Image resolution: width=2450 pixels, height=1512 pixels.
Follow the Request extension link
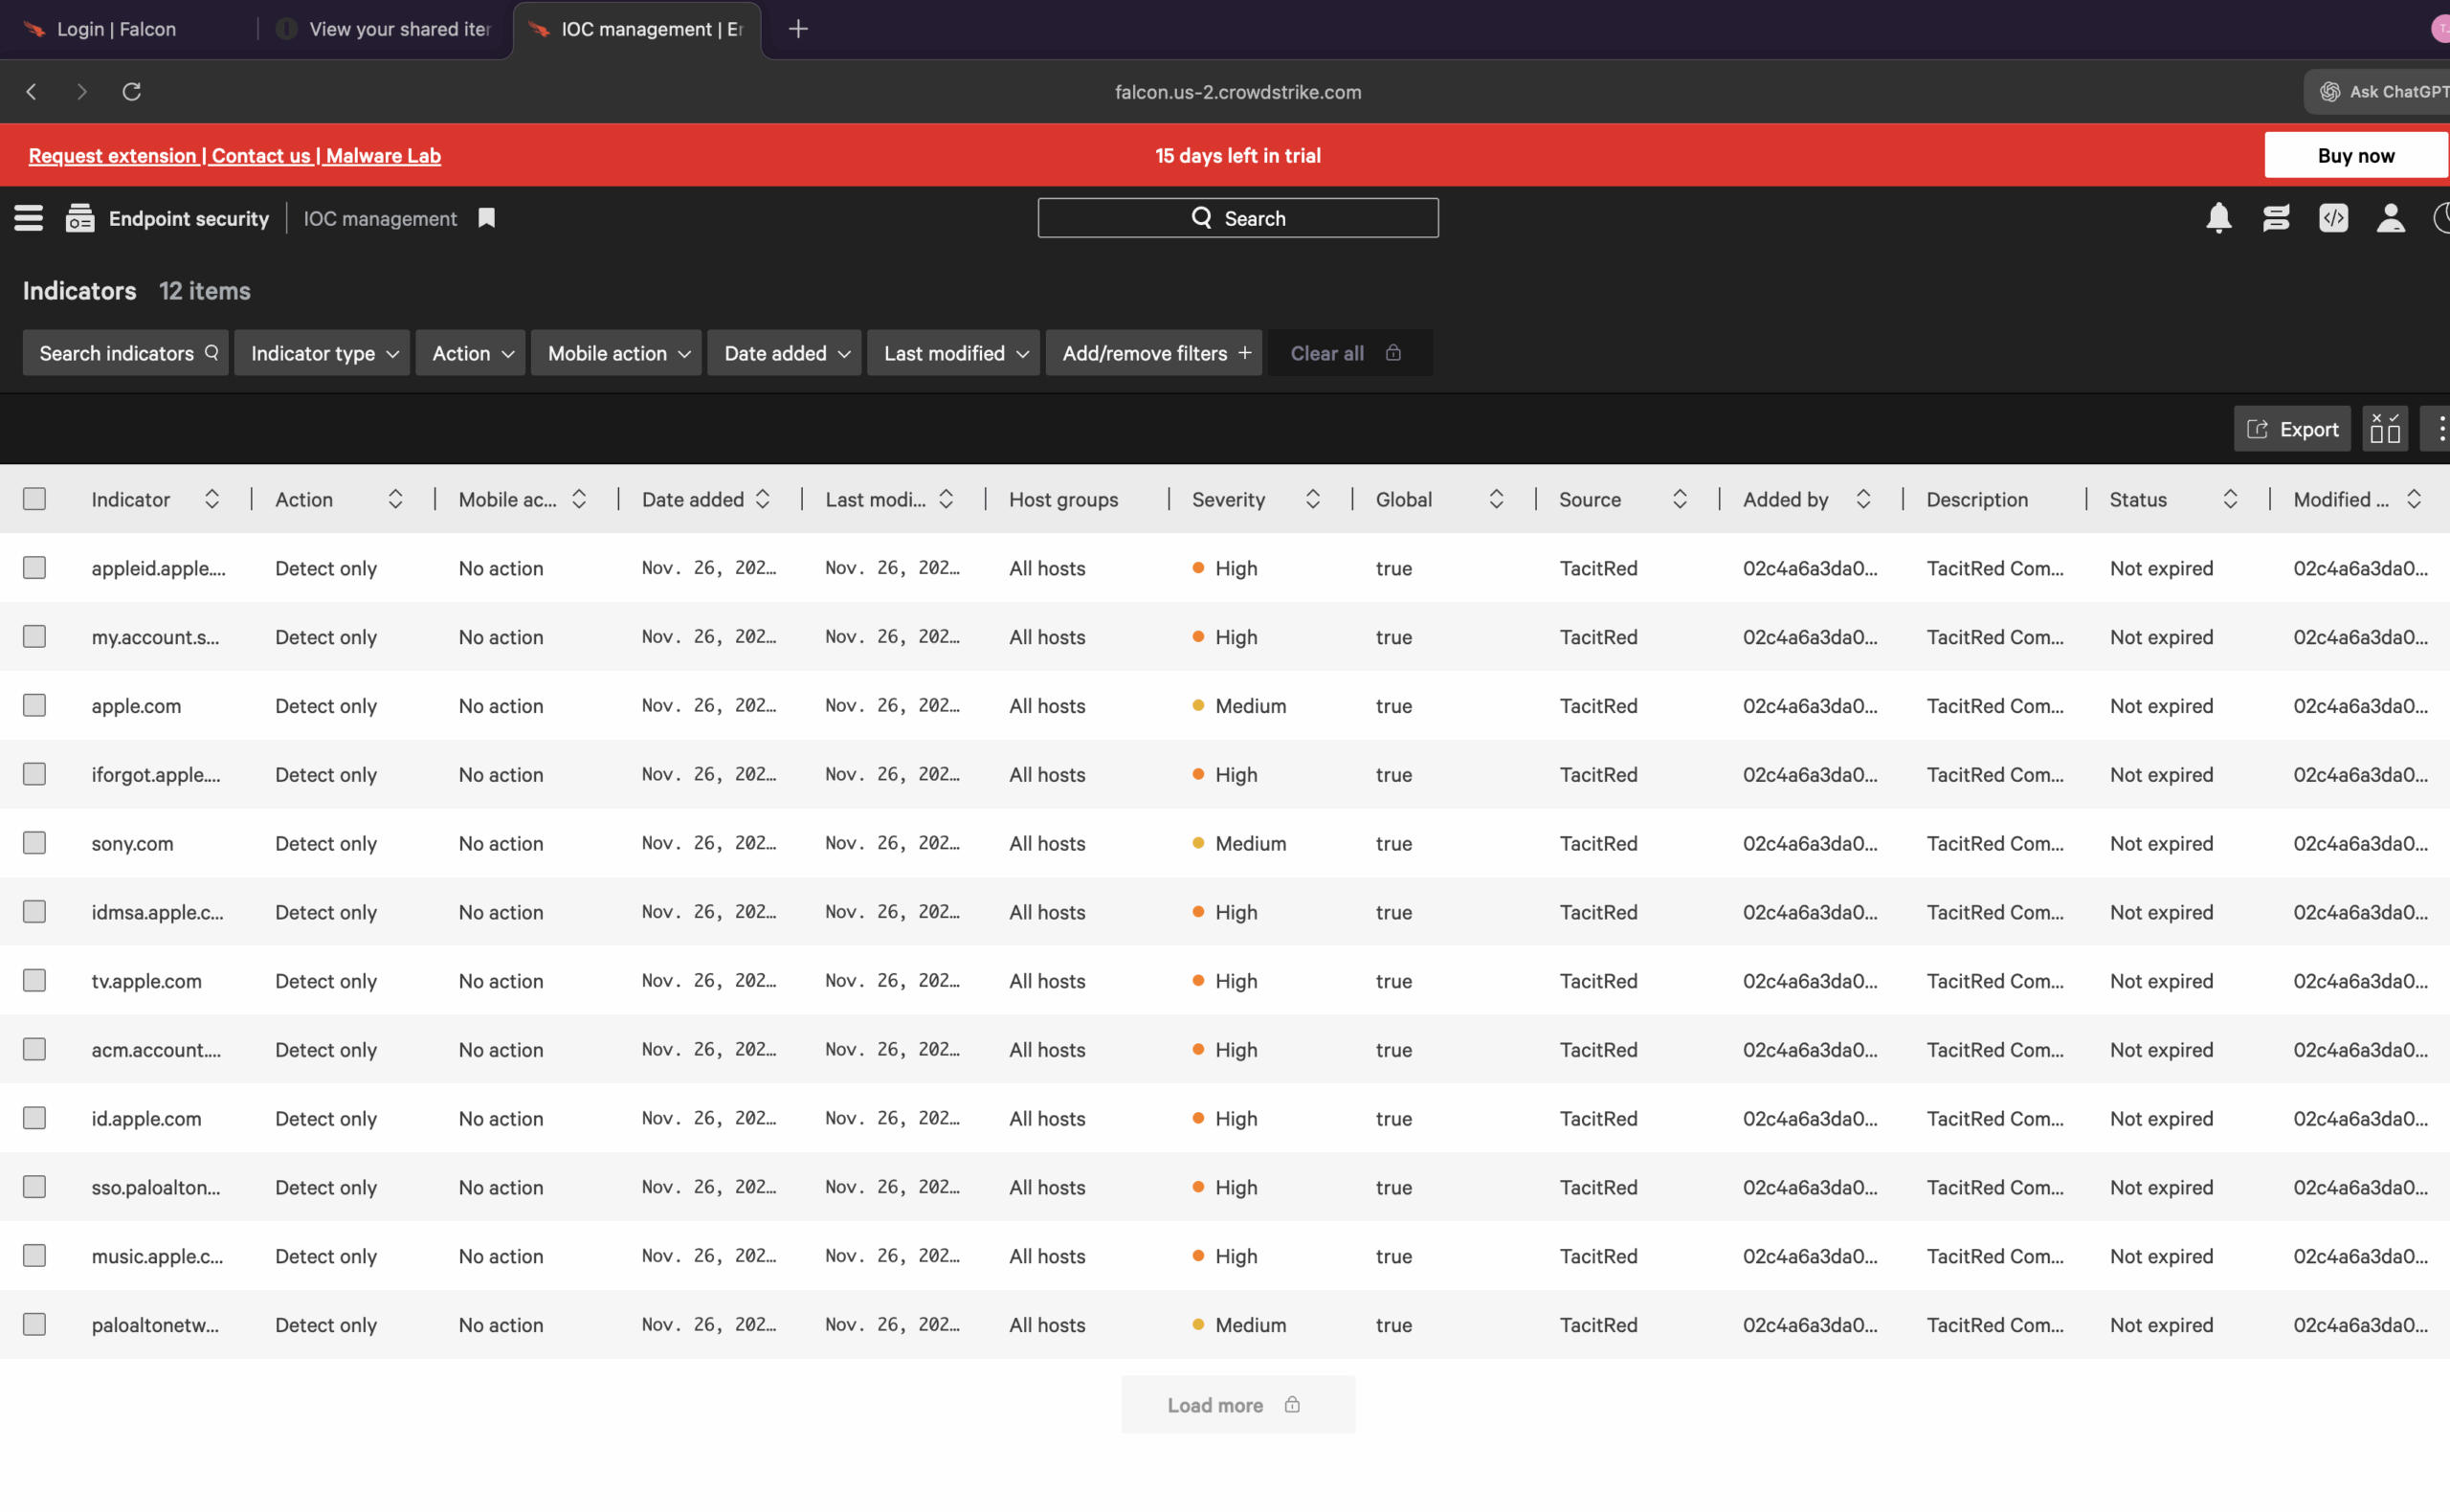112,156
